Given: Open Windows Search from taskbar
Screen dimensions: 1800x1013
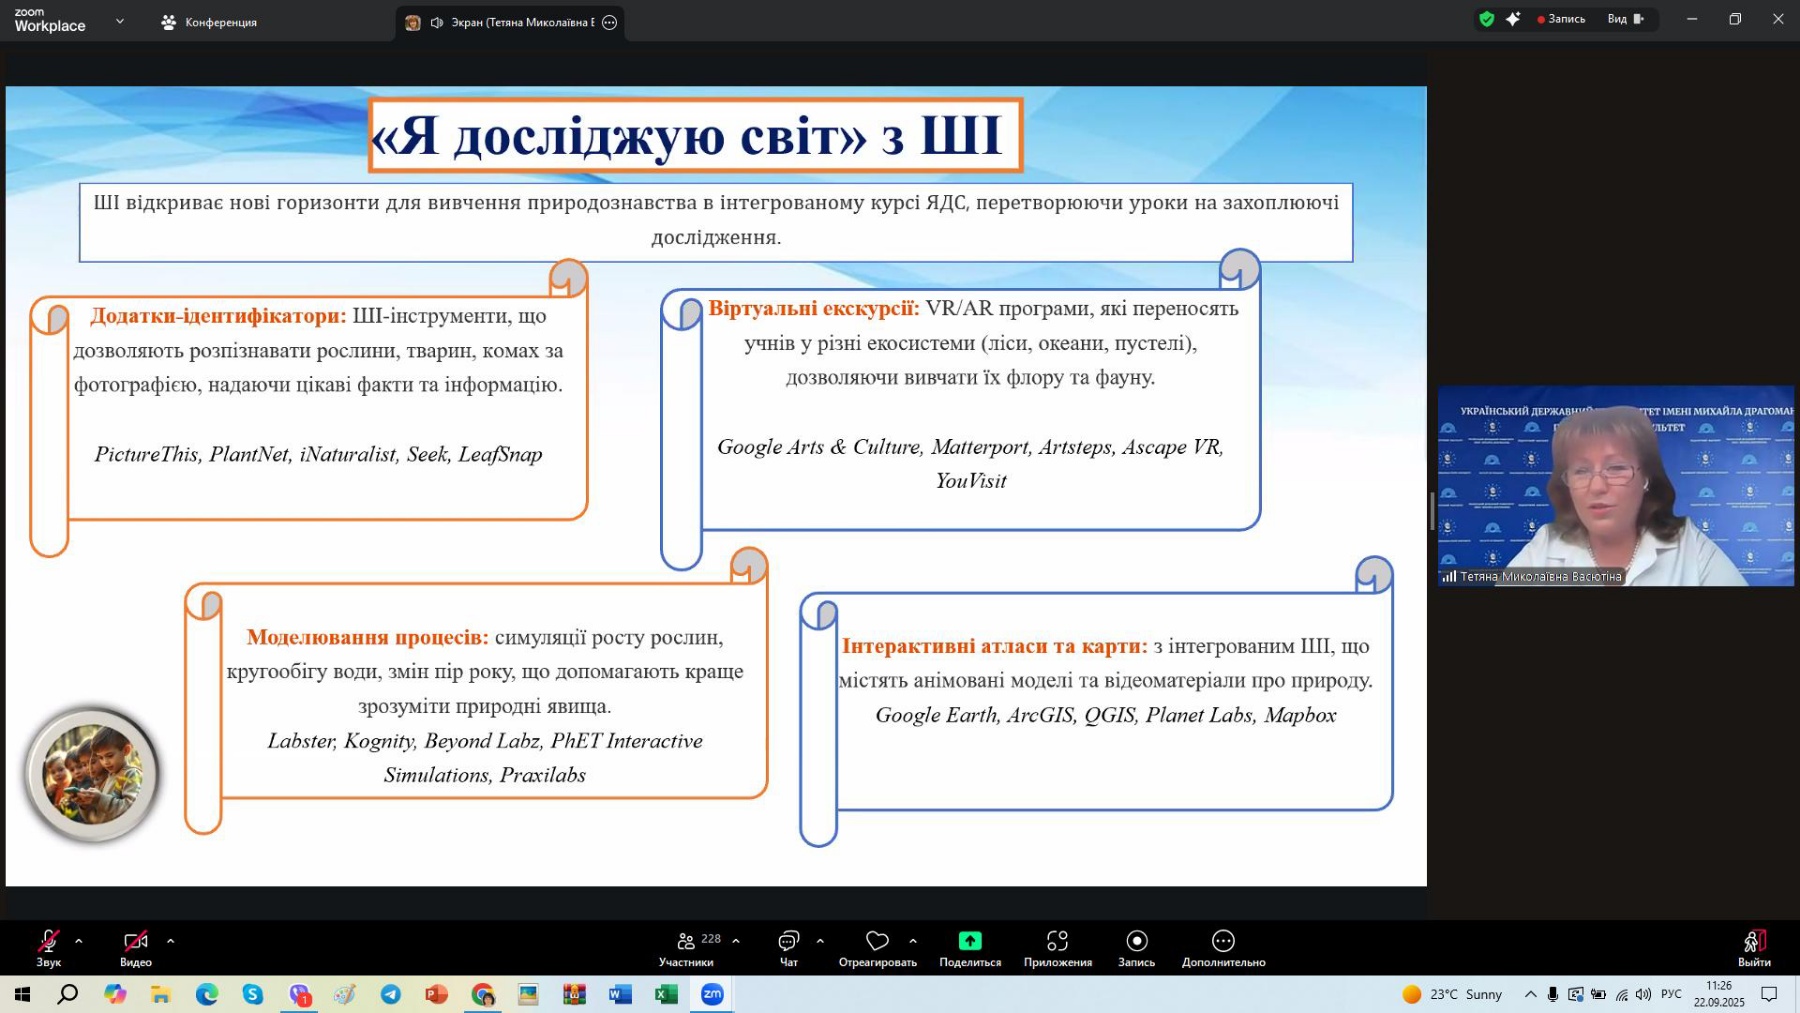Looking at the screenshot, I should (68, 994).
